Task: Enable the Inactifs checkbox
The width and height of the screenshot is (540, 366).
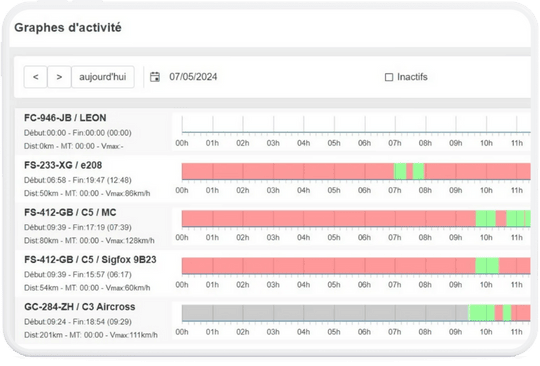Action: 389,77
